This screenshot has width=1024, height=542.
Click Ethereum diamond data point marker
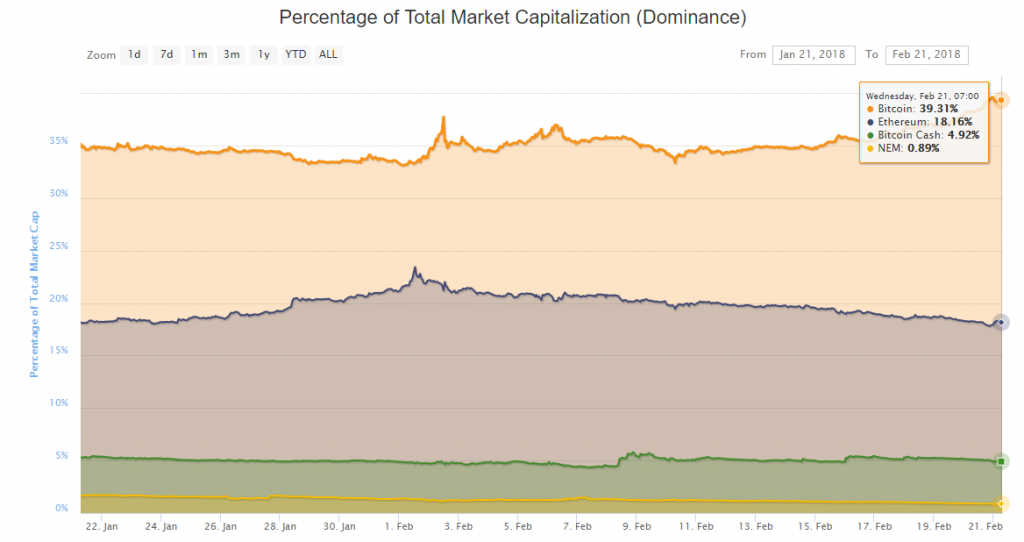point(1001,322)
